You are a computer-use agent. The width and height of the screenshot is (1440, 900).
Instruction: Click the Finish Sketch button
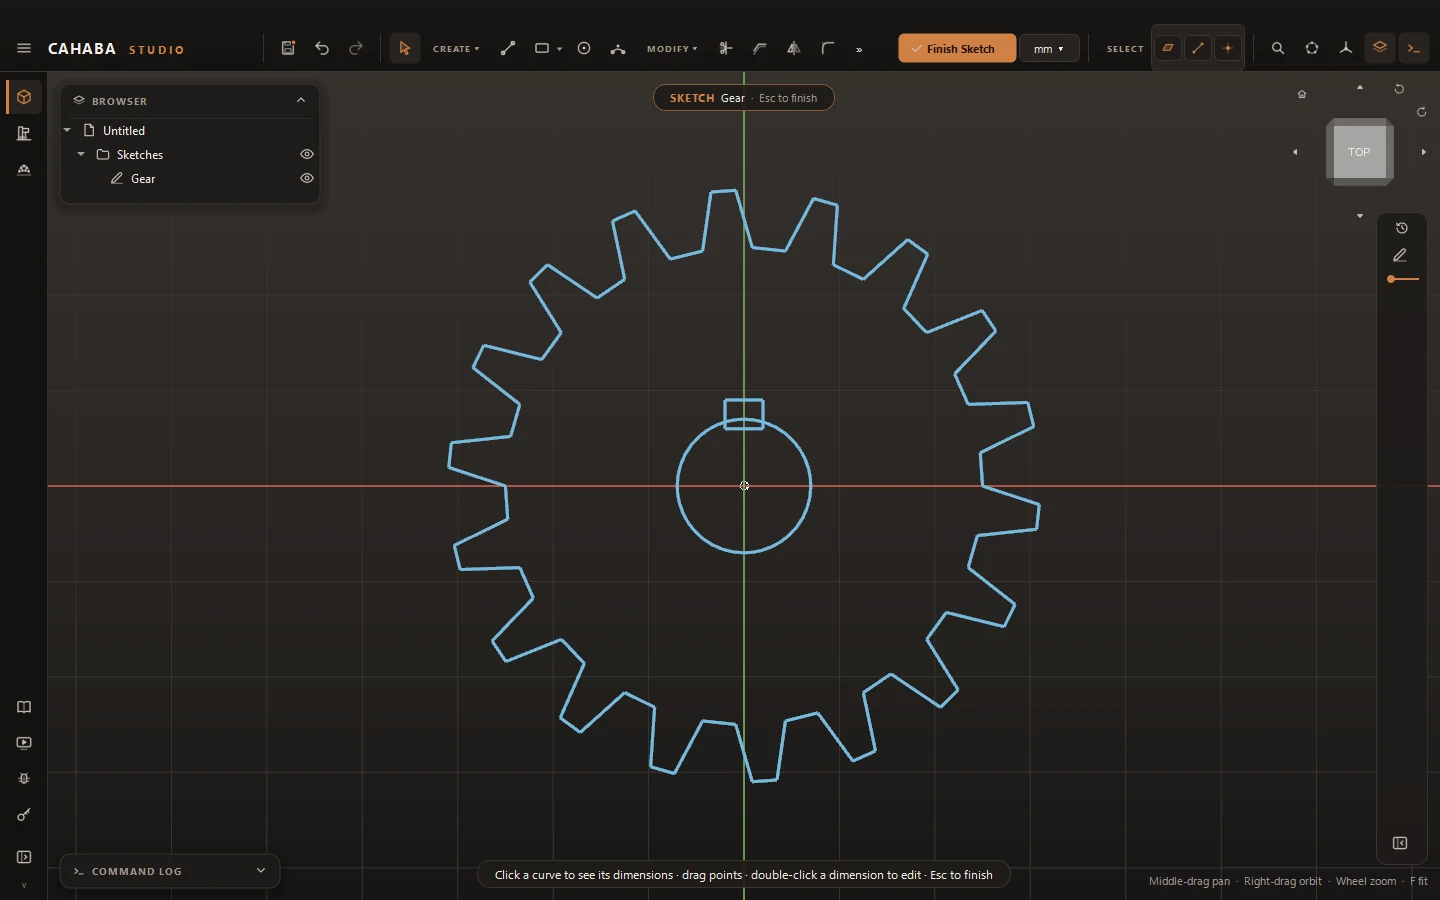tap(957, 48)
